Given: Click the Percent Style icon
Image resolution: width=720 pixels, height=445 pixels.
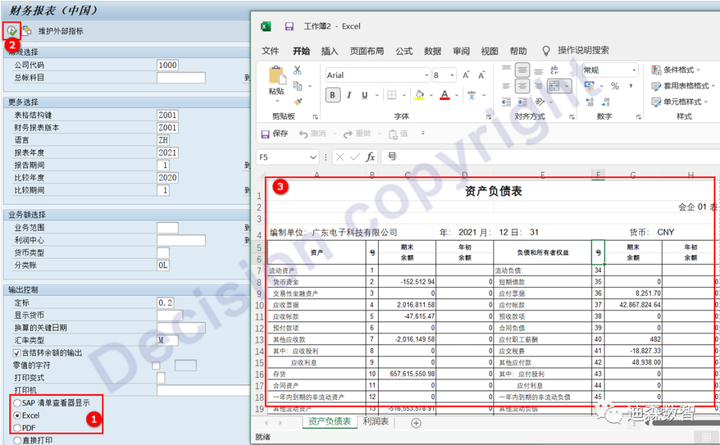Looking at the screenshot, I should coord(615,86).
